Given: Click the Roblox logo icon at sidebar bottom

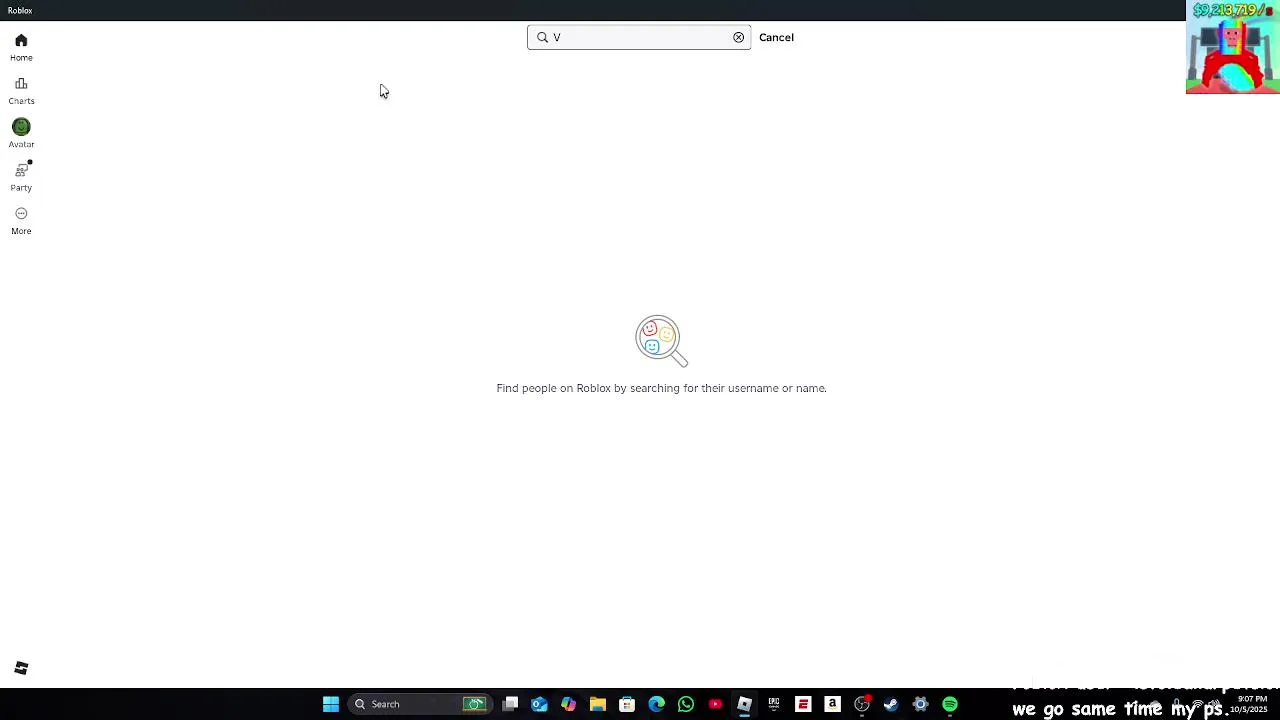Looking at the screenshot, I should coord(21,668).
